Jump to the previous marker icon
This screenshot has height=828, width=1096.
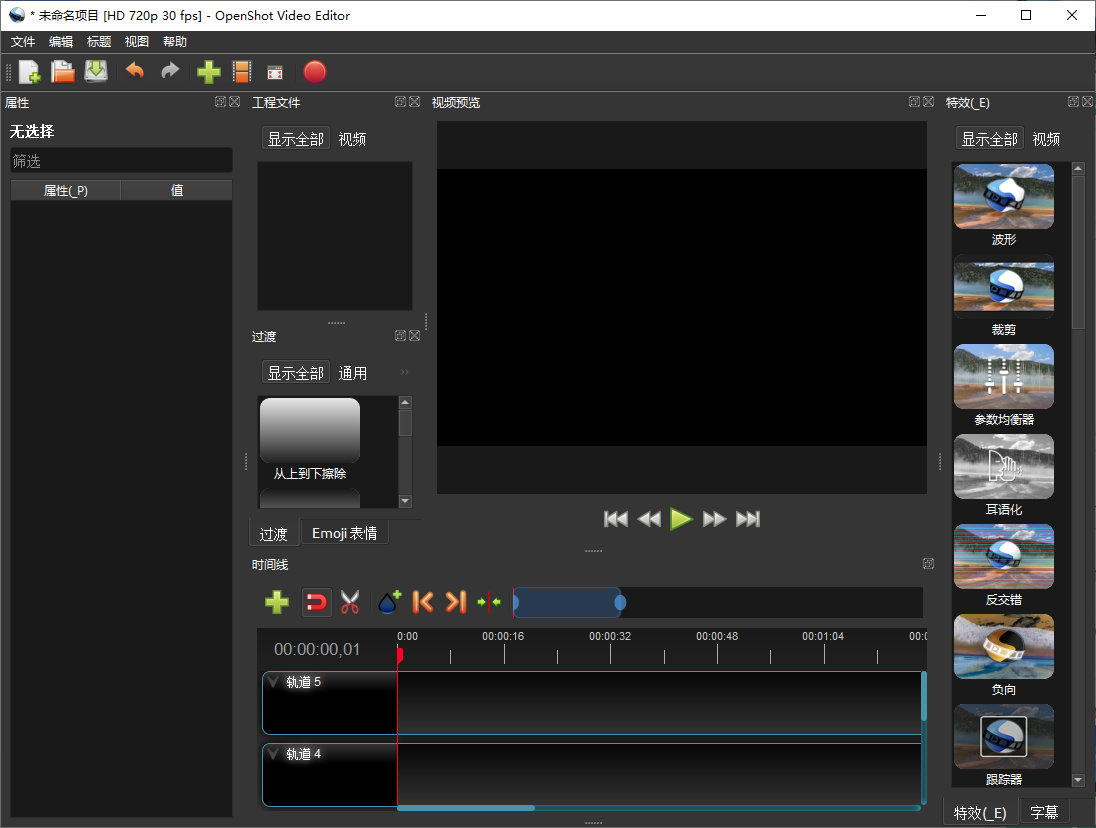pos(423,602)
